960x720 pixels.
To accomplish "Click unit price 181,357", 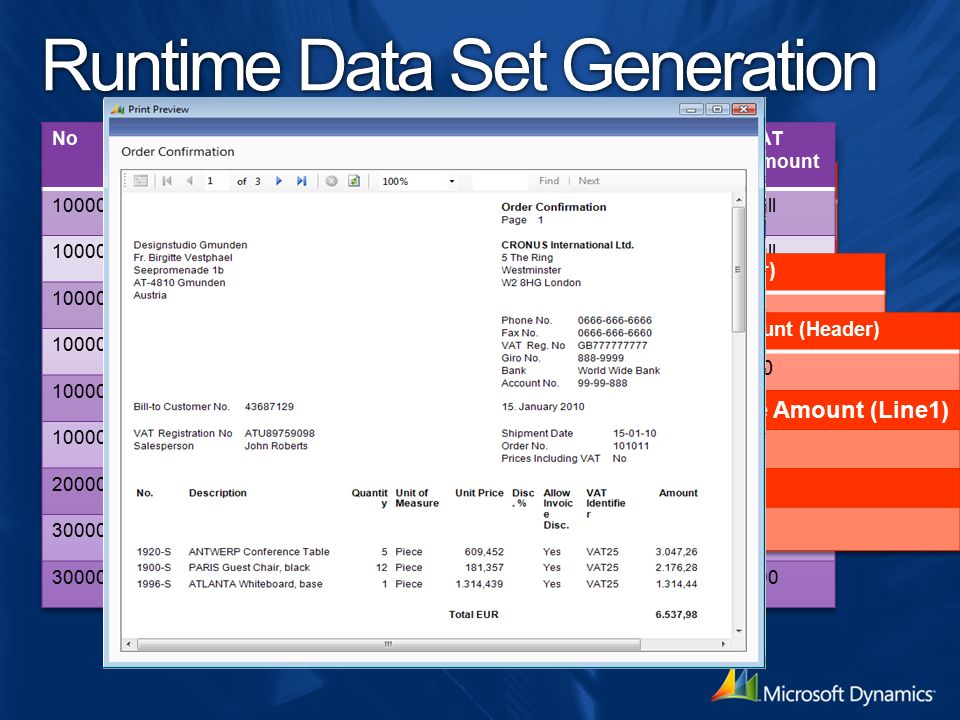I will 484,568.
